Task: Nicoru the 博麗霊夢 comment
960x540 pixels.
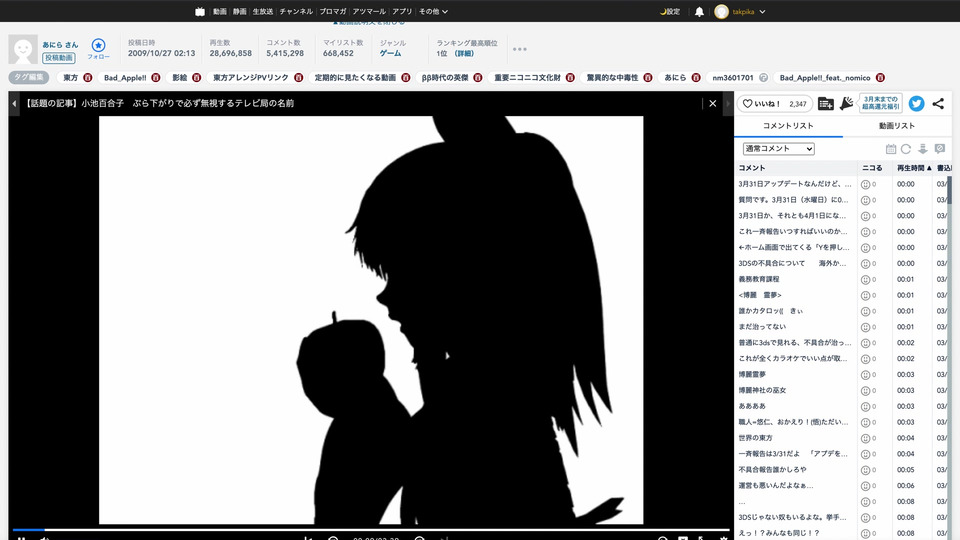Action: pyautogui.click(x=865, y=375)
